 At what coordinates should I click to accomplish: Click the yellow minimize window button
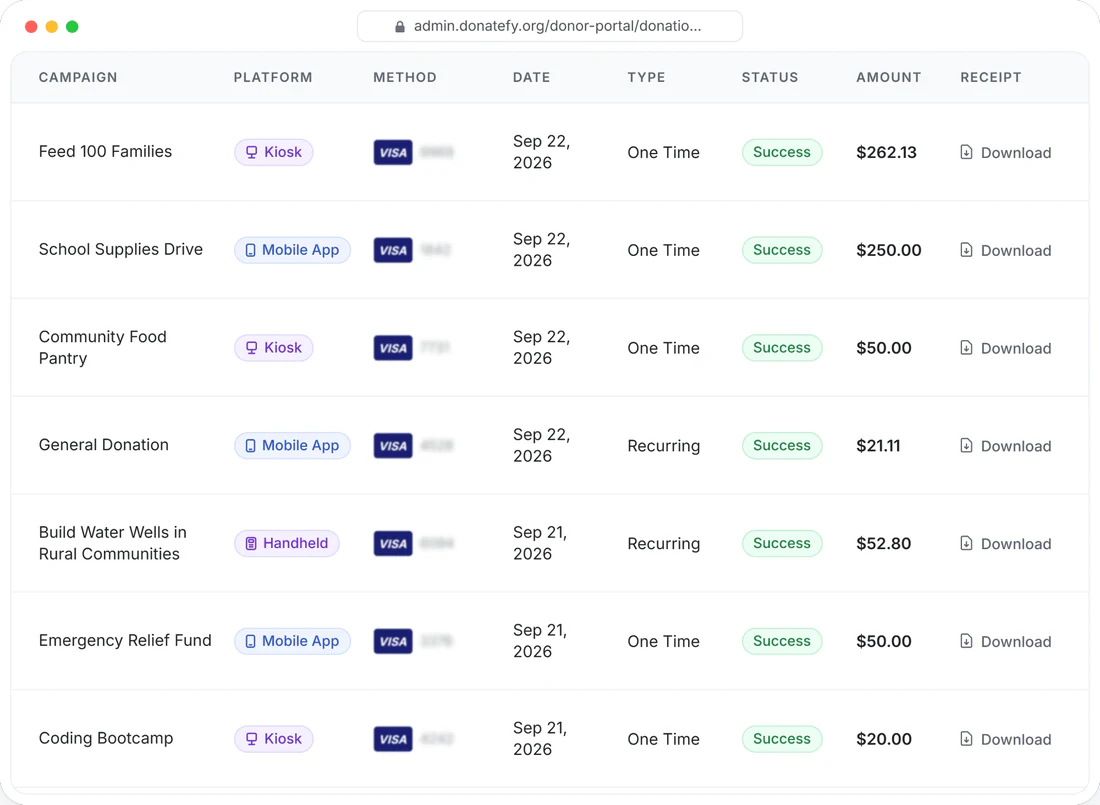[51, 27]
